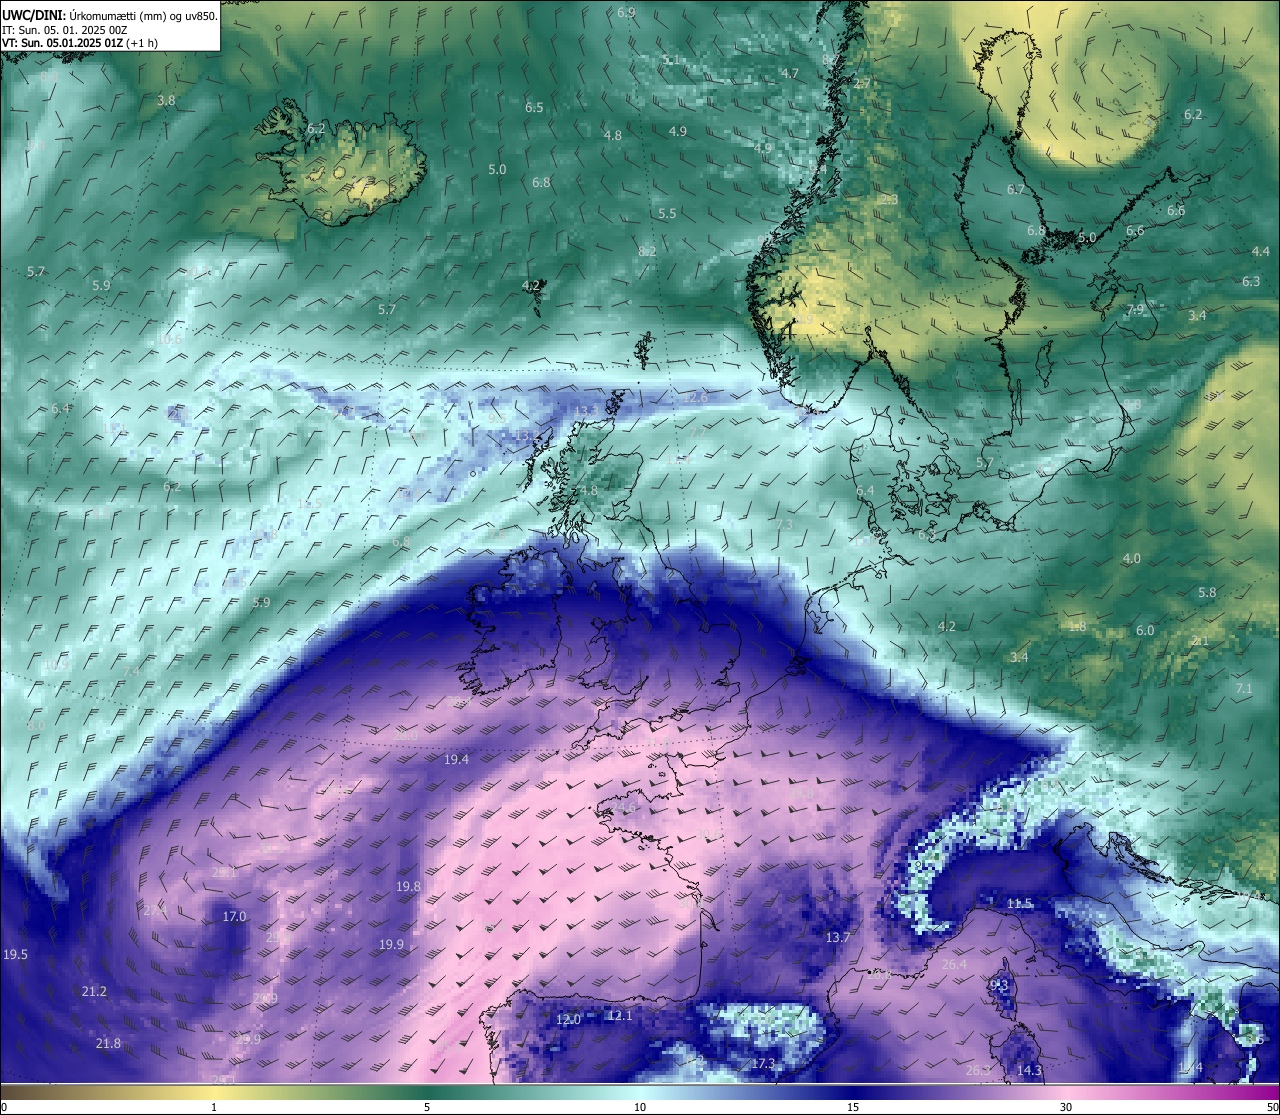Click the "19.5" value at the left edge
The height and width of the screenshot is (1115, 1280).
click(x=15, y=955)
